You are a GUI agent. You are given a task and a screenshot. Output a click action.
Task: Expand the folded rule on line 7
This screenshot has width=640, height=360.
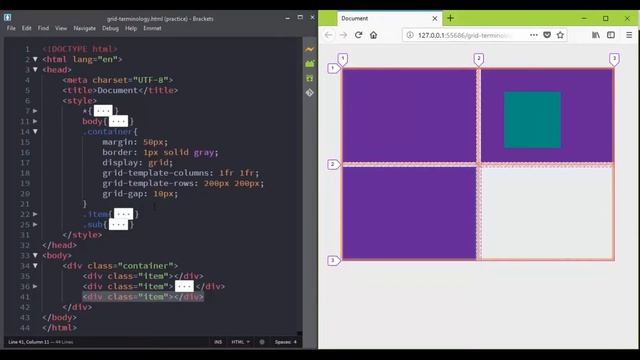pyautogui.click(x=35, y=111)
